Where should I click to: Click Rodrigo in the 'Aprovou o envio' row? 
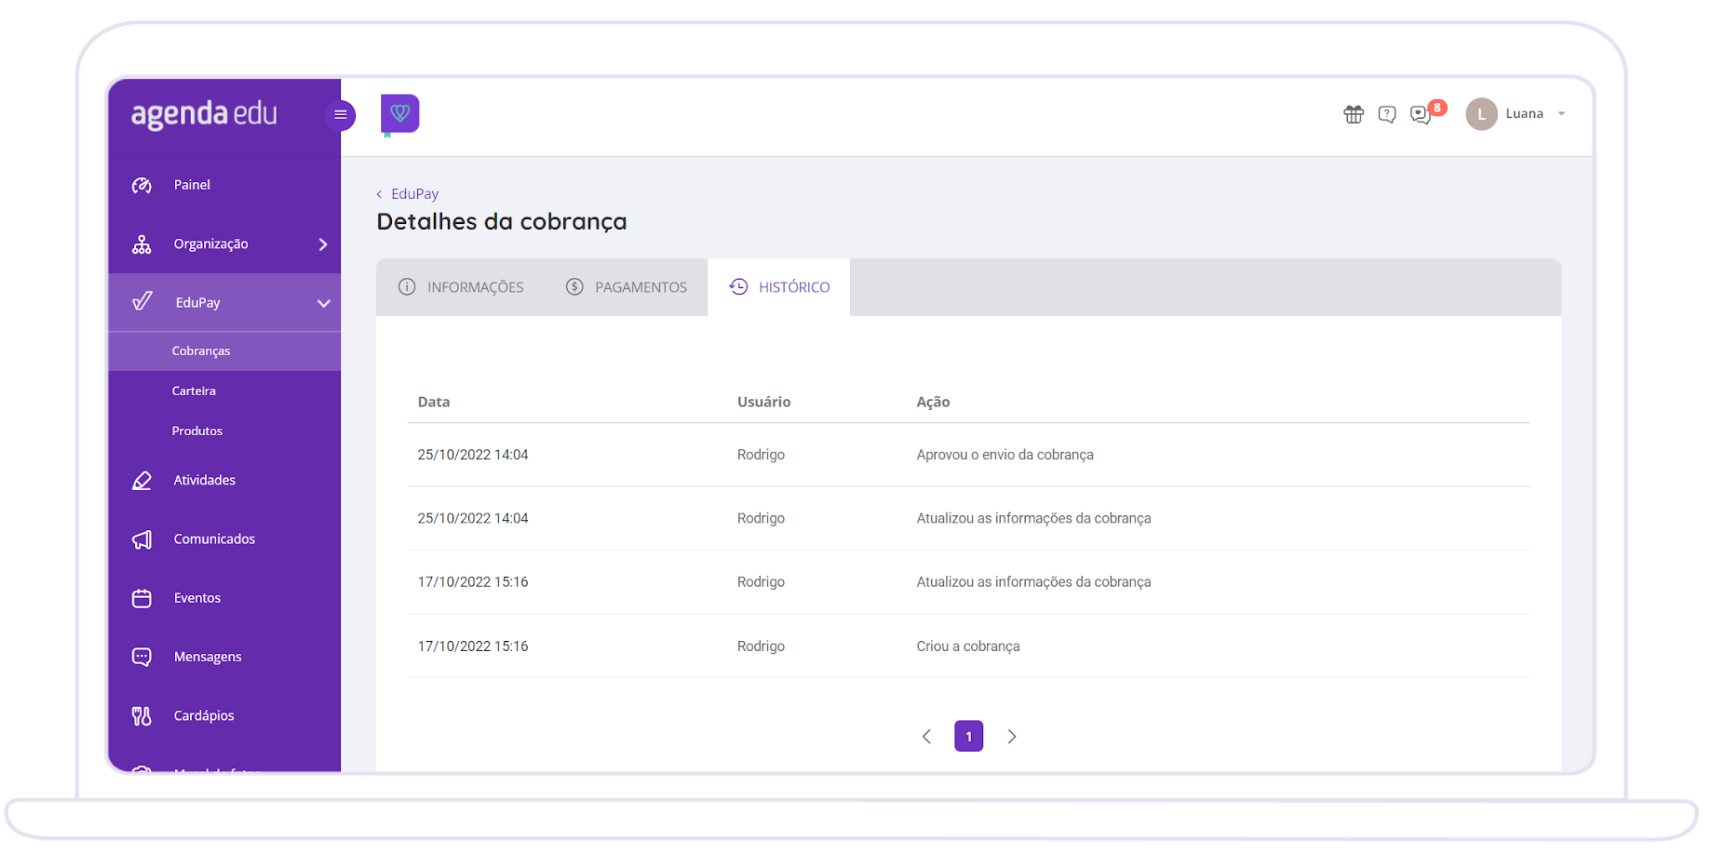click(761, 455)
